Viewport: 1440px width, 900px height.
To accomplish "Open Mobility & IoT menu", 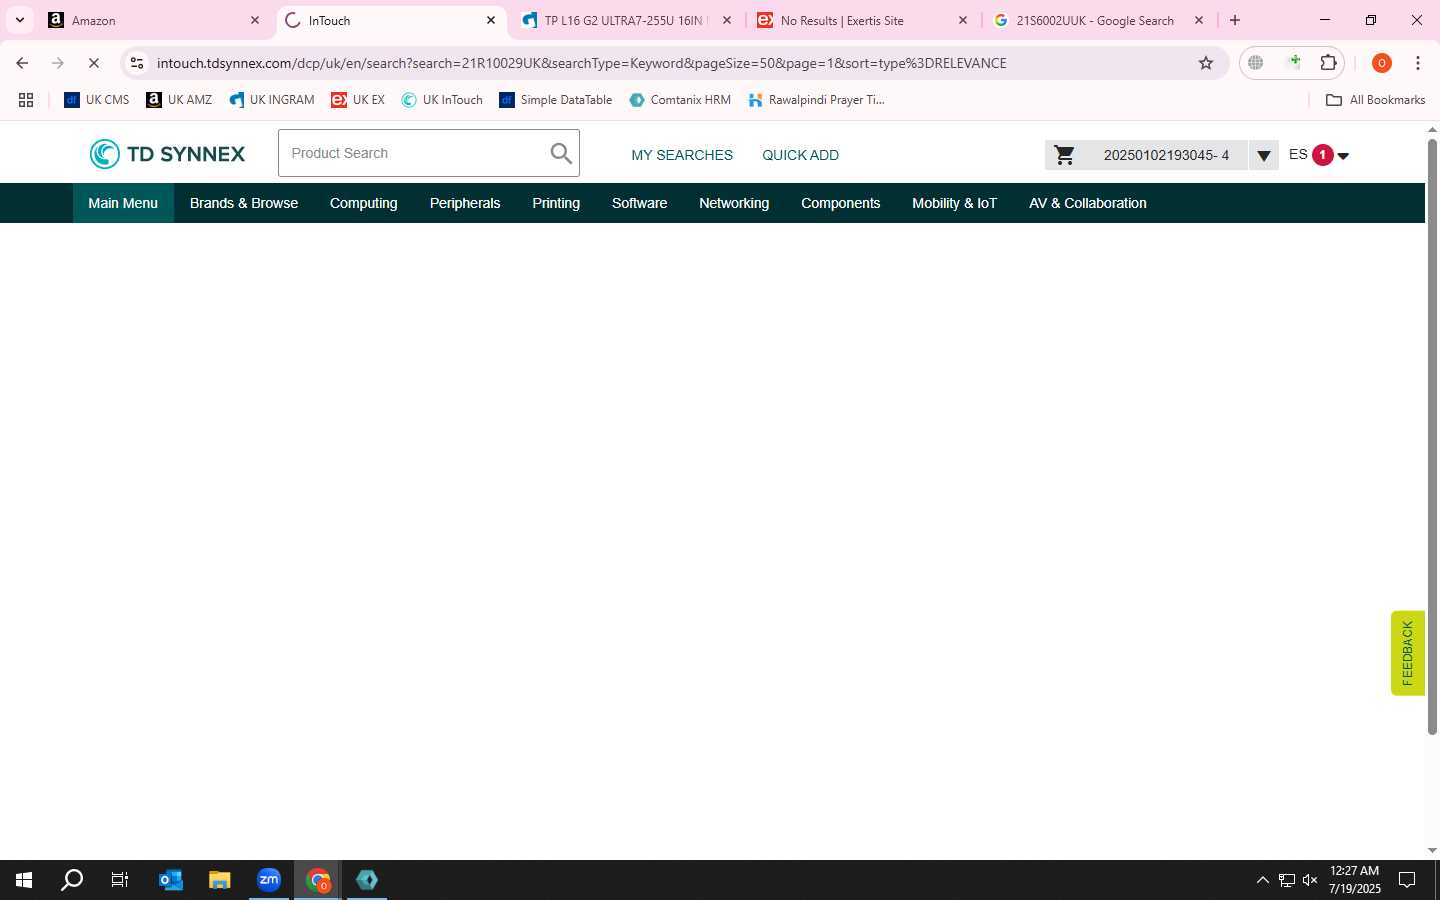I will tap(955, 203).
